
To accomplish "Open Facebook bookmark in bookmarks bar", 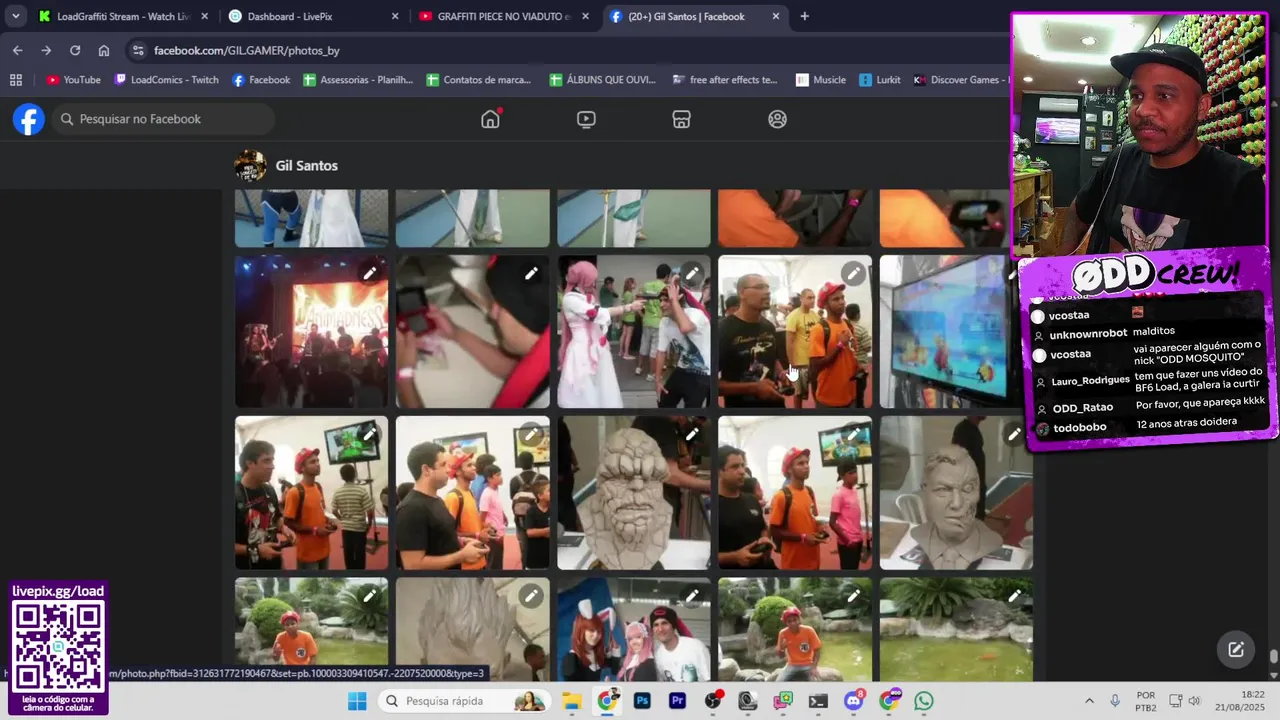I will point(261,80).
